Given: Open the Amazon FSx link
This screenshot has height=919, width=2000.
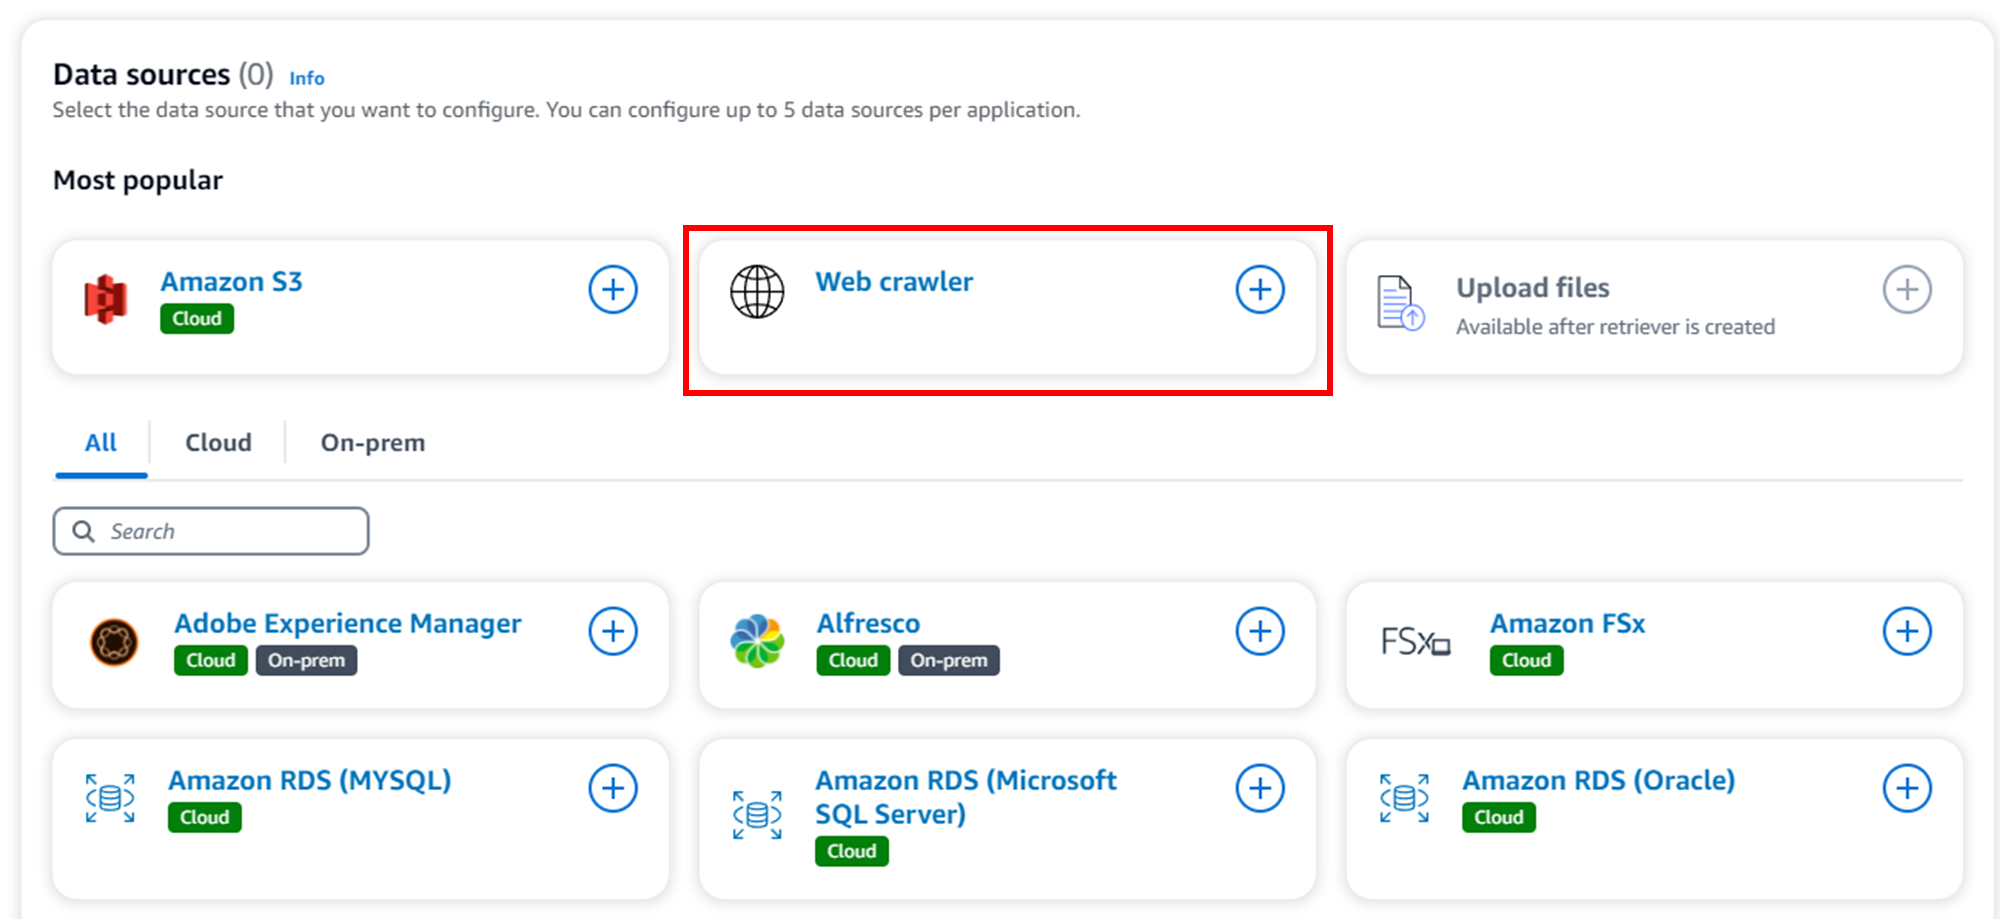Looking at the screenshot, I should pos(1567,624).
